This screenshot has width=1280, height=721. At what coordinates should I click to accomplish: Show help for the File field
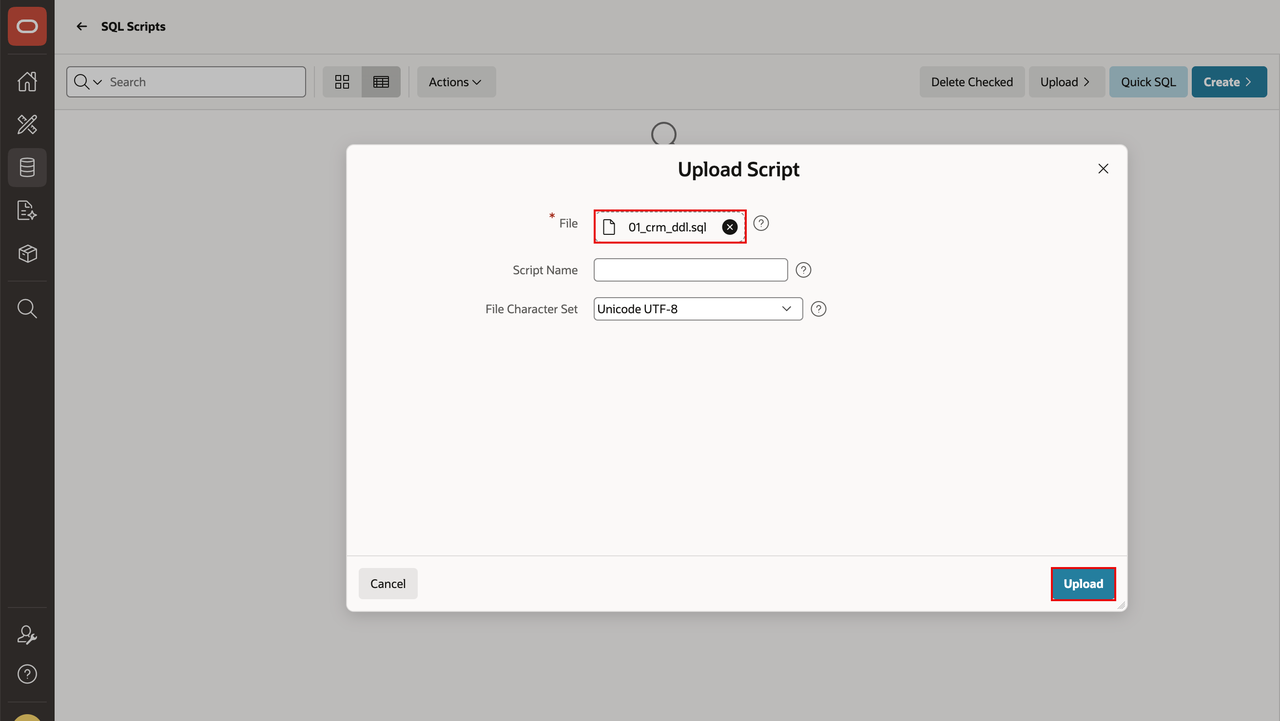coord(761,223)
